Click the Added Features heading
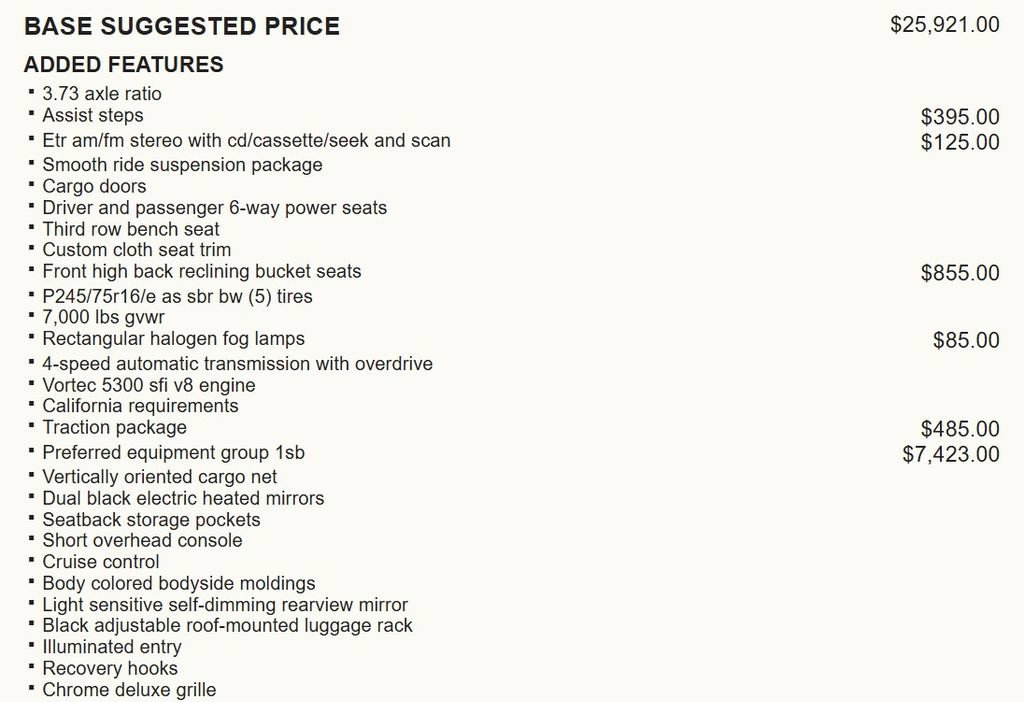Screen dimensions: 1024x702 tap(124, 65)
